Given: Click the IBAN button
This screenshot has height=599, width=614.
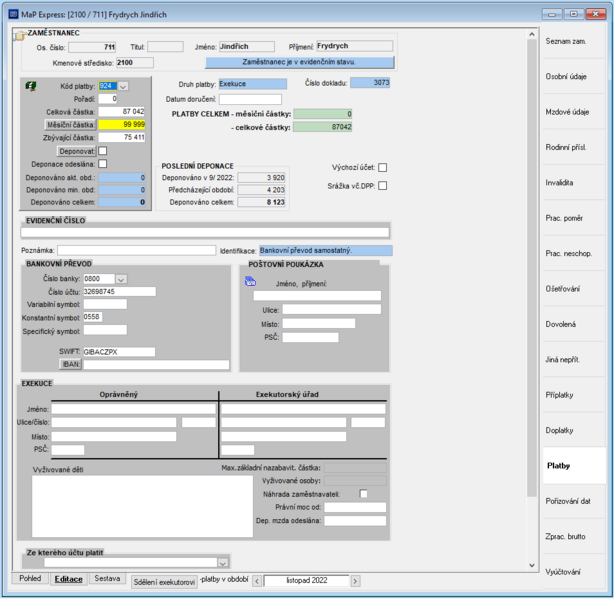Looking at the screenshot, I should [x=70, y=364].
